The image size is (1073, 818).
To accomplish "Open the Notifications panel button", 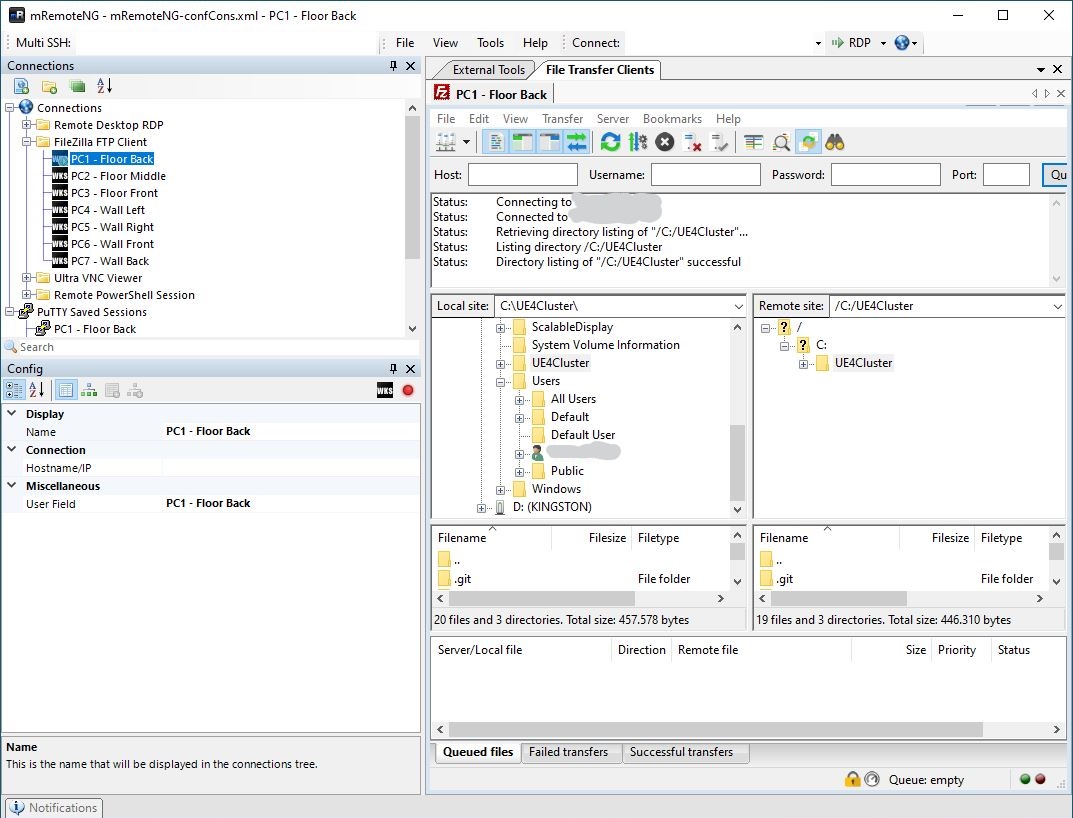I will click(x=55, y=808).
